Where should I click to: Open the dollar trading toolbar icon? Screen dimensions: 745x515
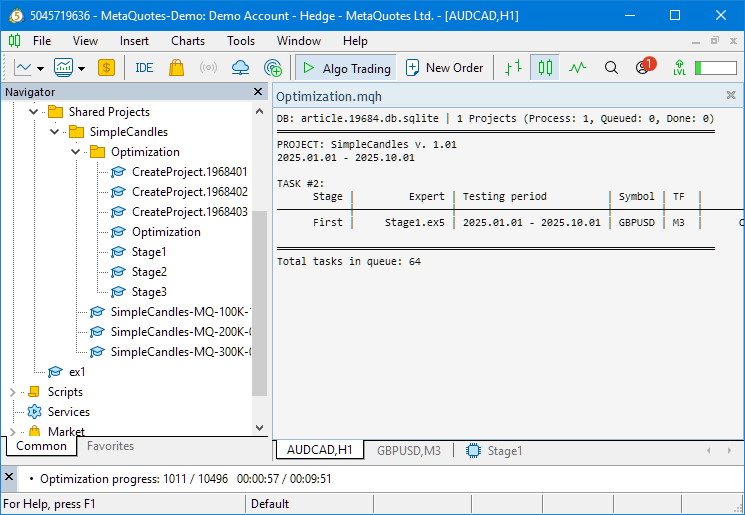coord(106,68)
